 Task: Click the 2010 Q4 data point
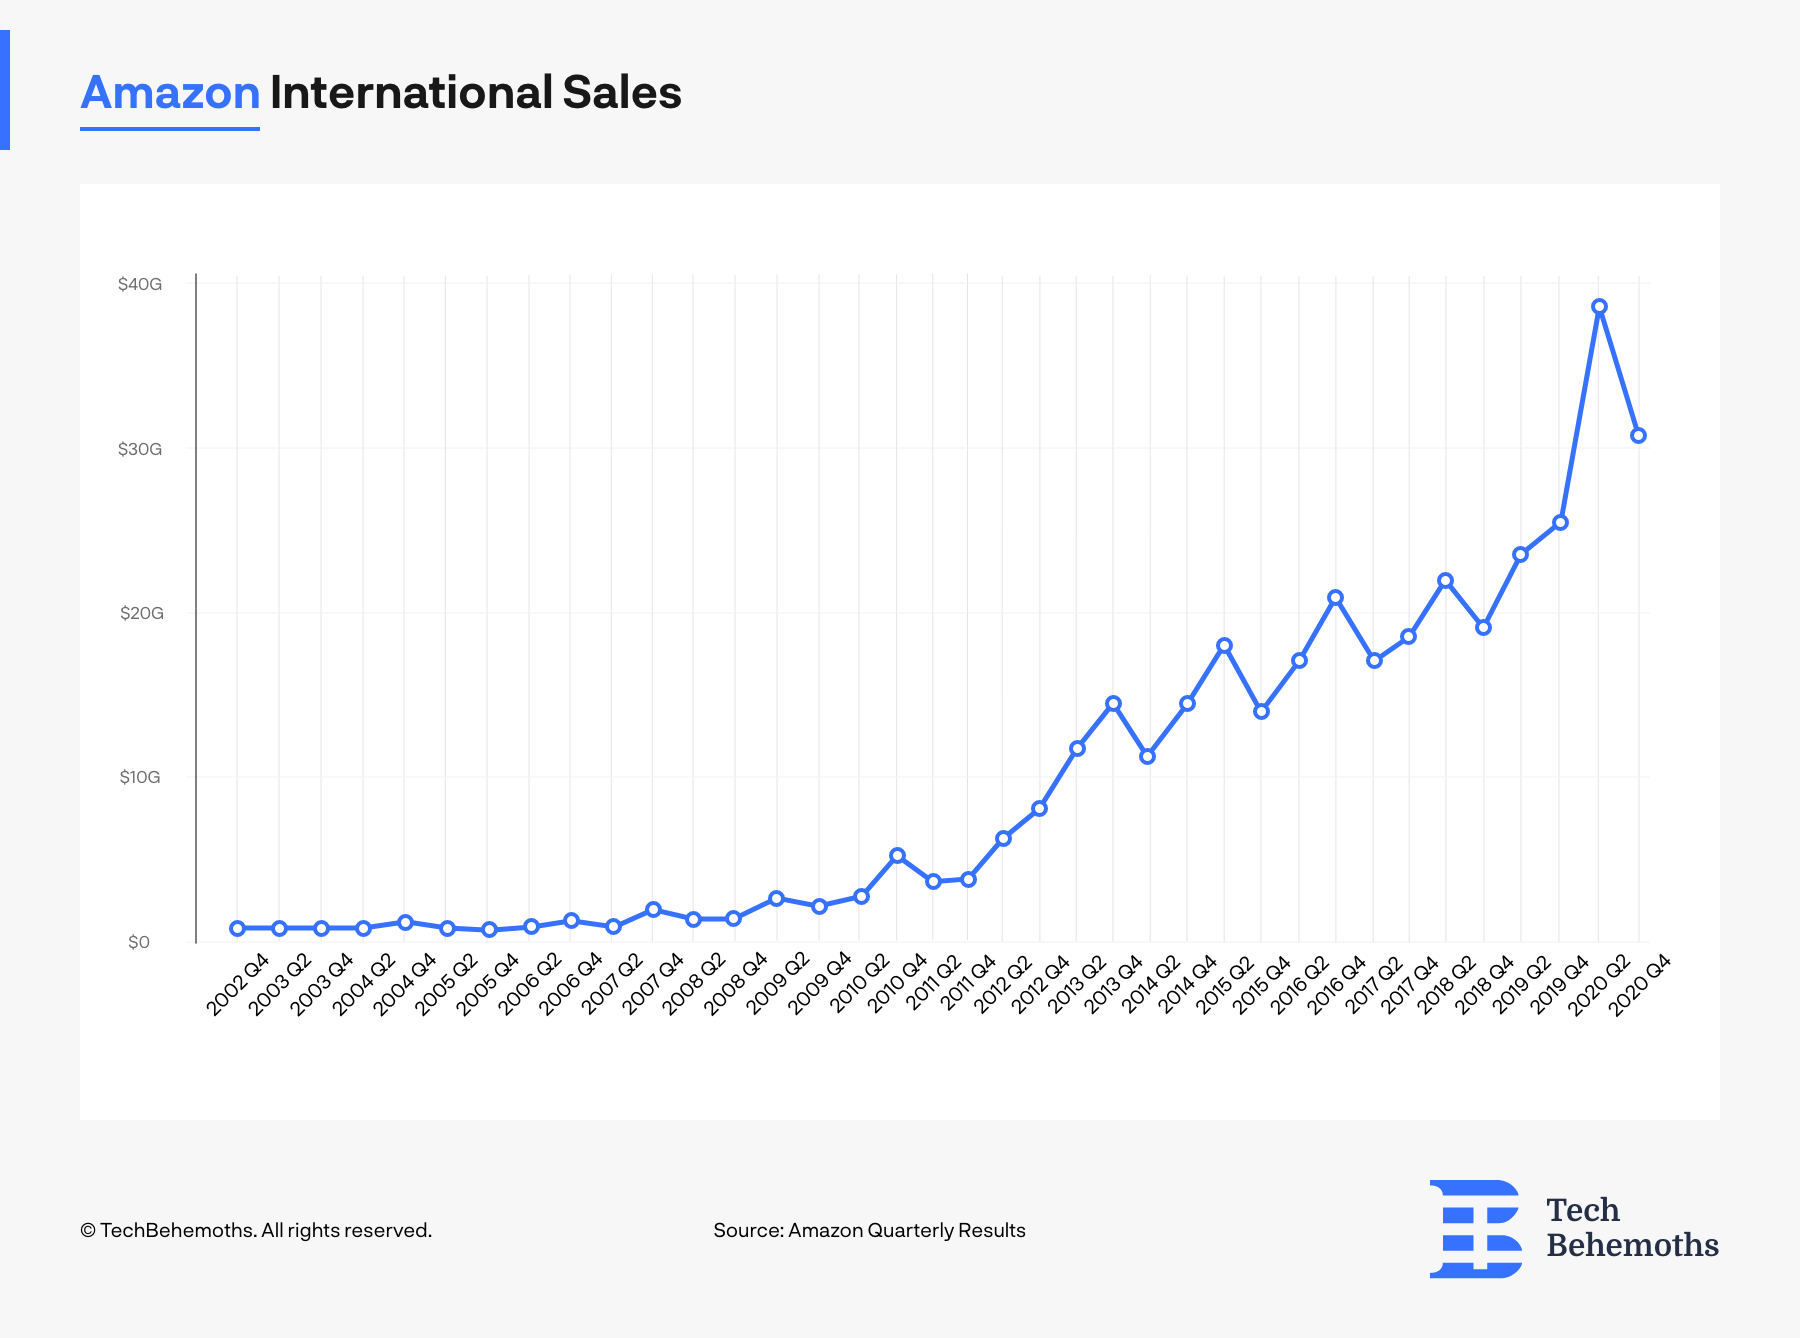pyautogui.click(x=897, y=855)
